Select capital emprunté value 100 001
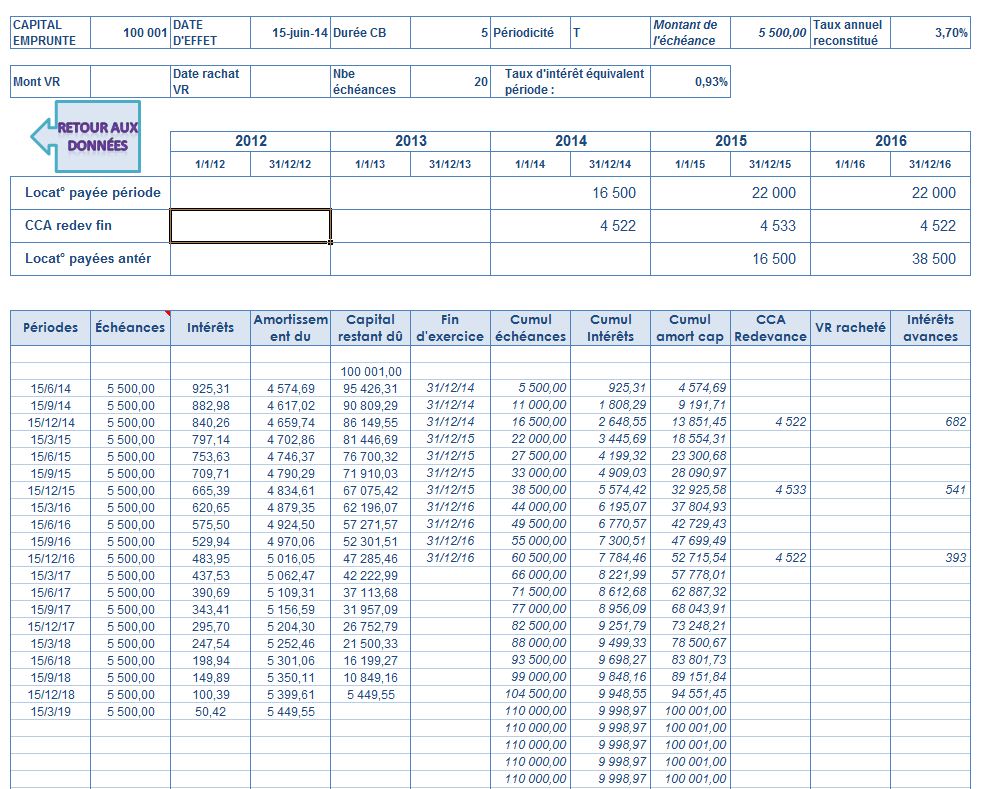The image size is (987, 789). pyautogui.click(x=131, y=33)
